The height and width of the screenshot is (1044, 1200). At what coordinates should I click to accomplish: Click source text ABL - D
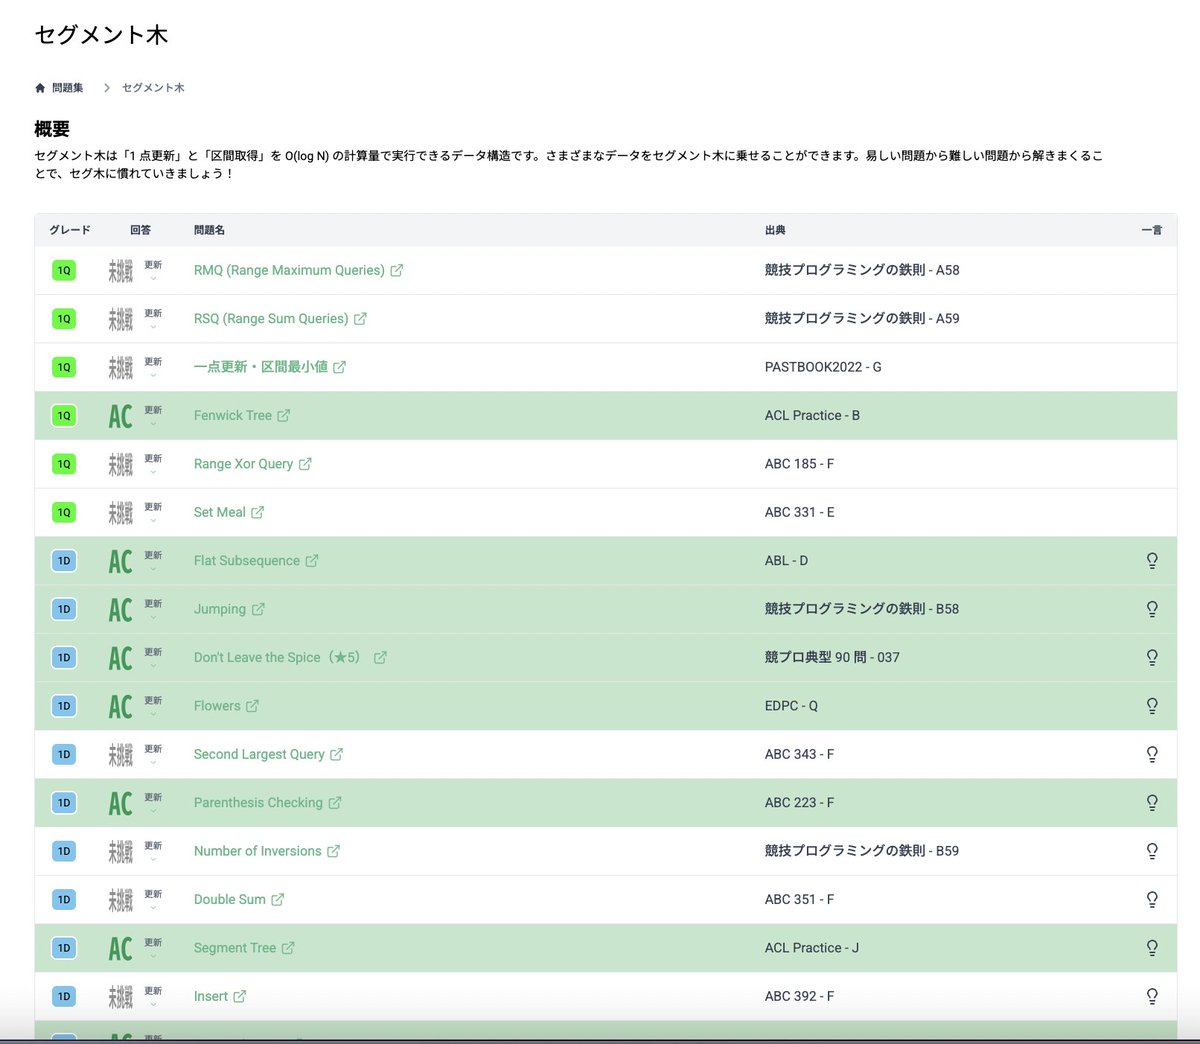tap(786, 561)
